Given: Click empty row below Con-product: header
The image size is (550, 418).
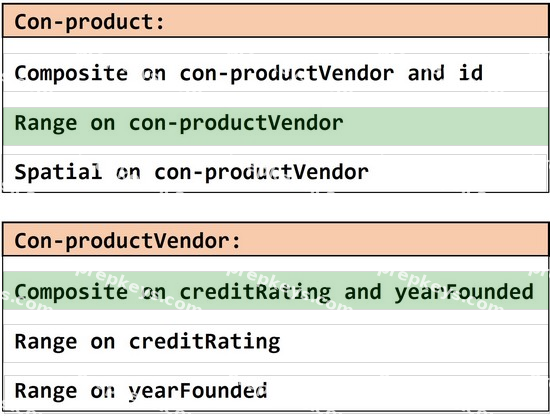Looking at the screenshot, I should point(275,45).
